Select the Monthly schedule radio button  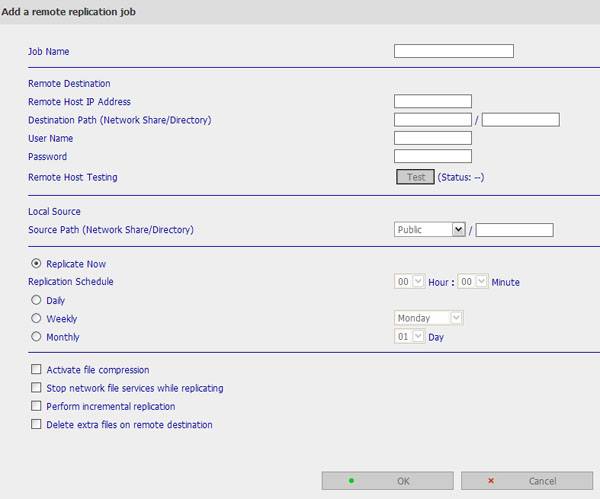coord(36,336)
